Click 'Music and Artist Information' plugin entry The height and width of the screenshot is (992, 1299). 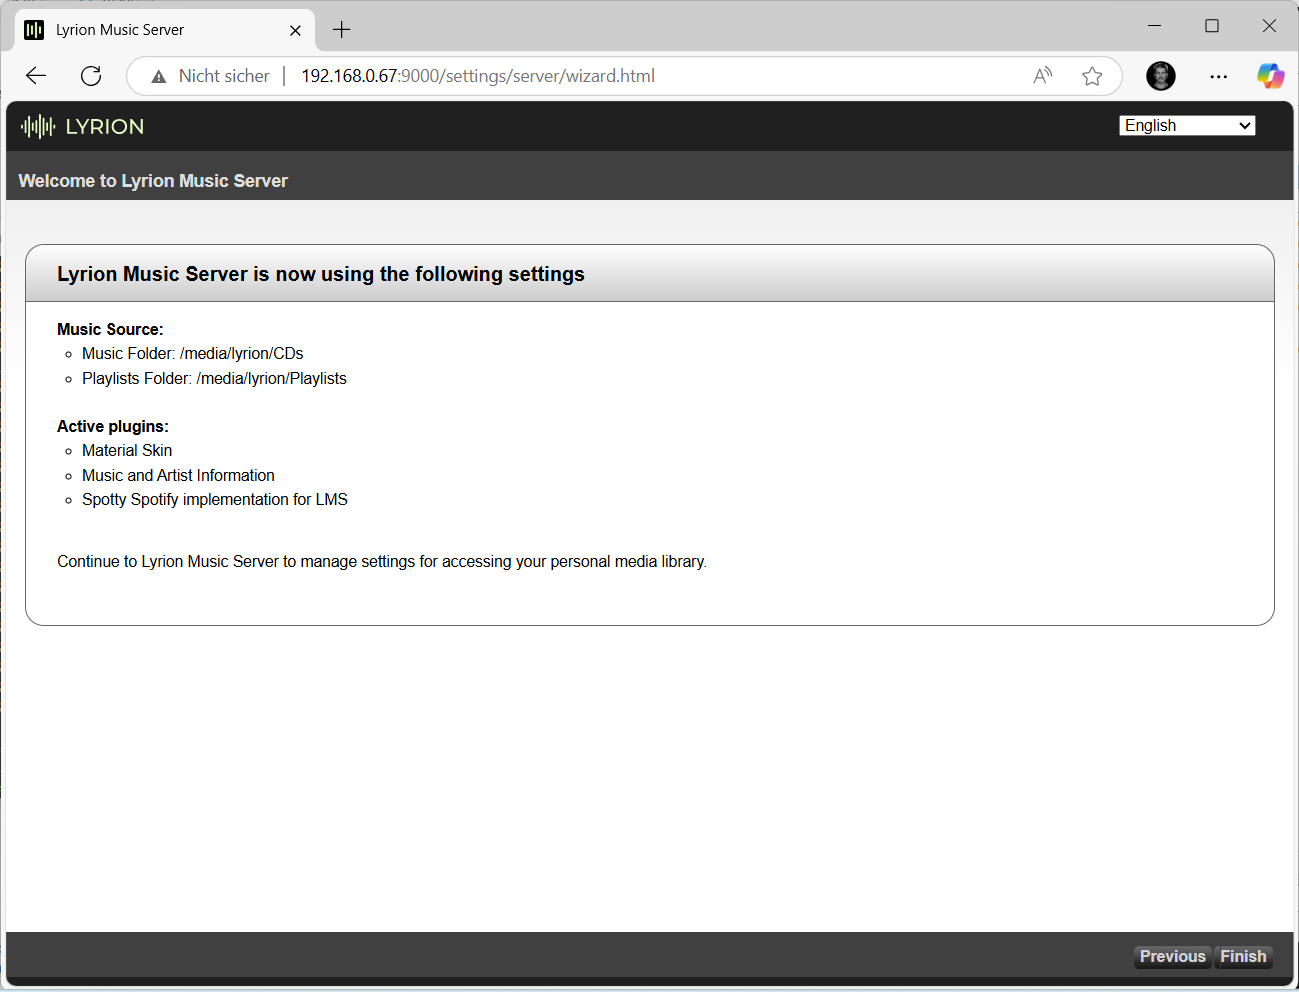point(178,476)
